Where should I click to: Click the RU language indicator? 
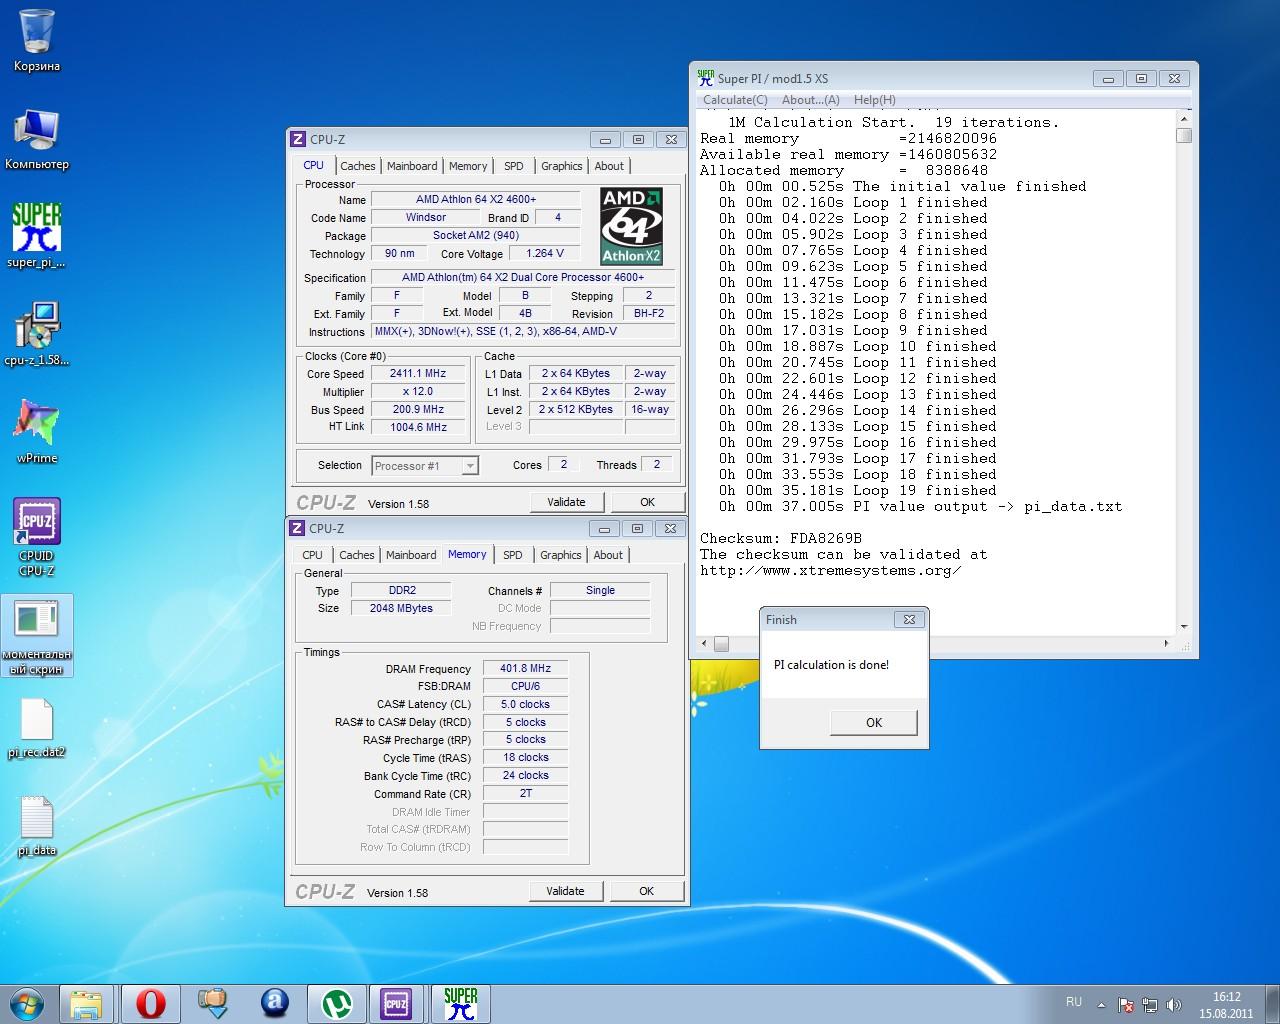(x=1073, y=1002)
